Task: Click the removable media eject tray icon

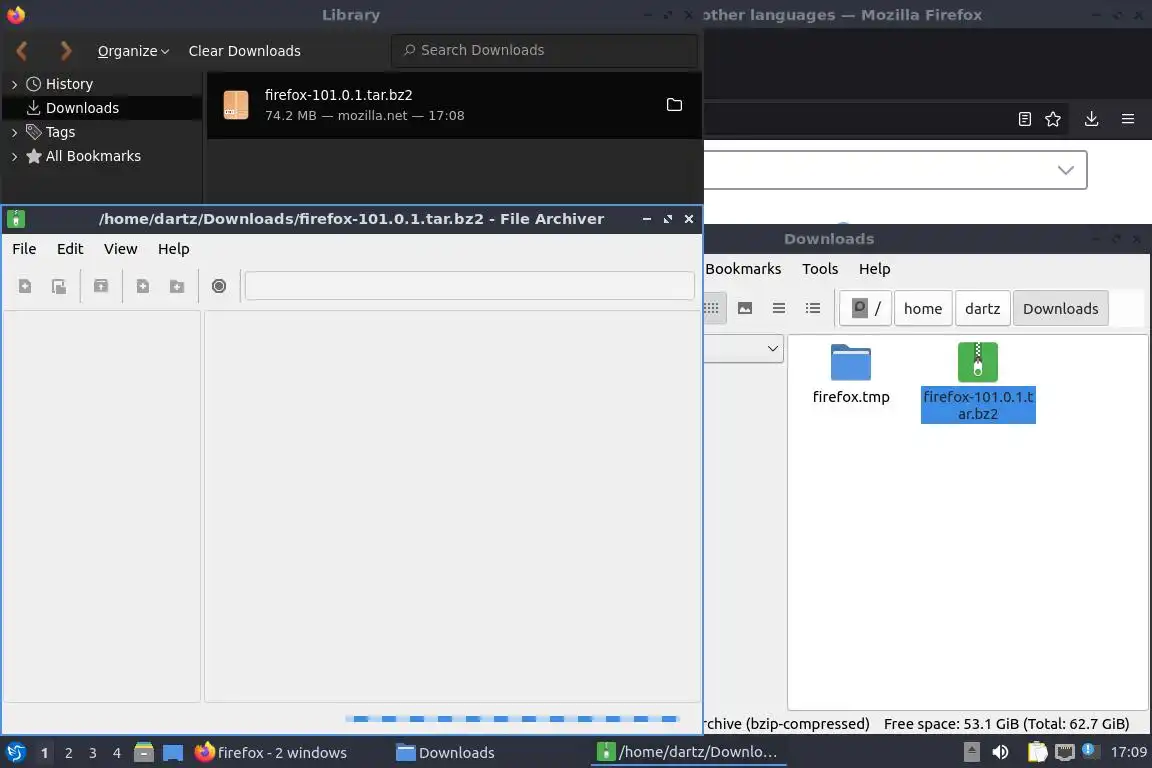Action: [971, 752]
